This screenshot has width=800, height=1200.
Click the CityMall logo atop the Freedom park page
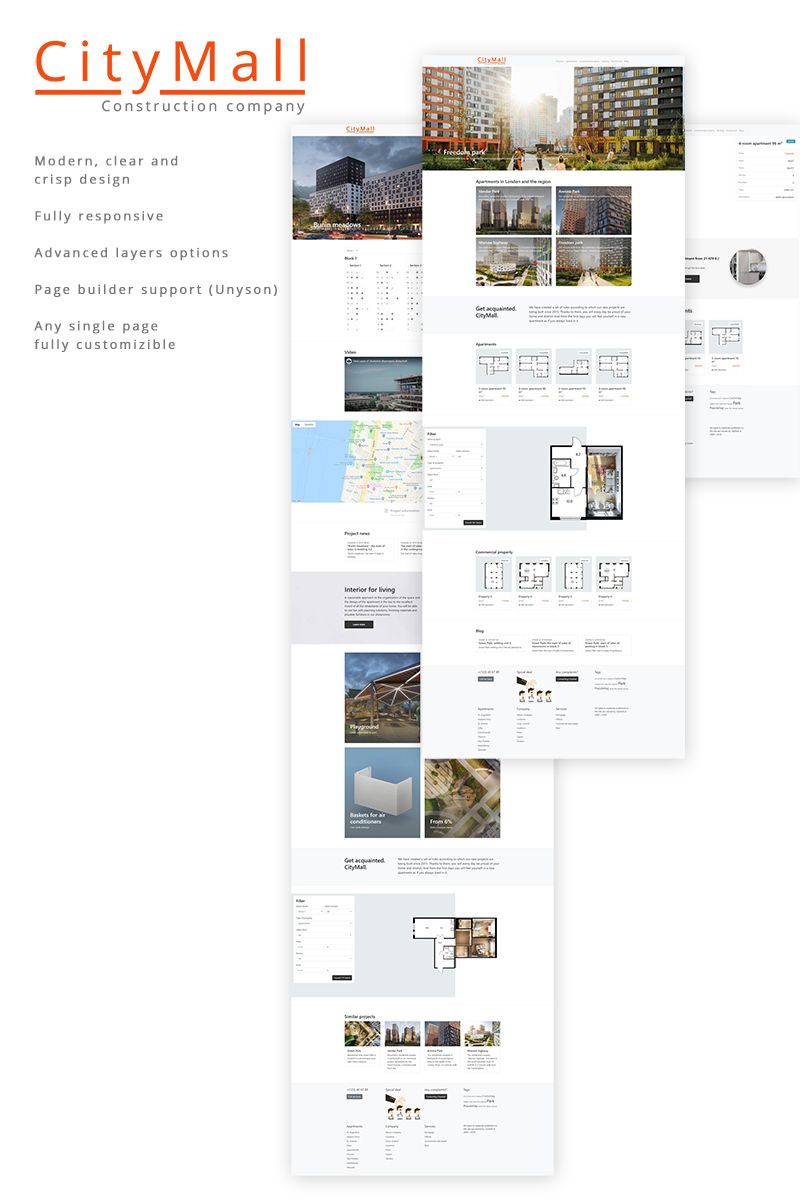490,60
